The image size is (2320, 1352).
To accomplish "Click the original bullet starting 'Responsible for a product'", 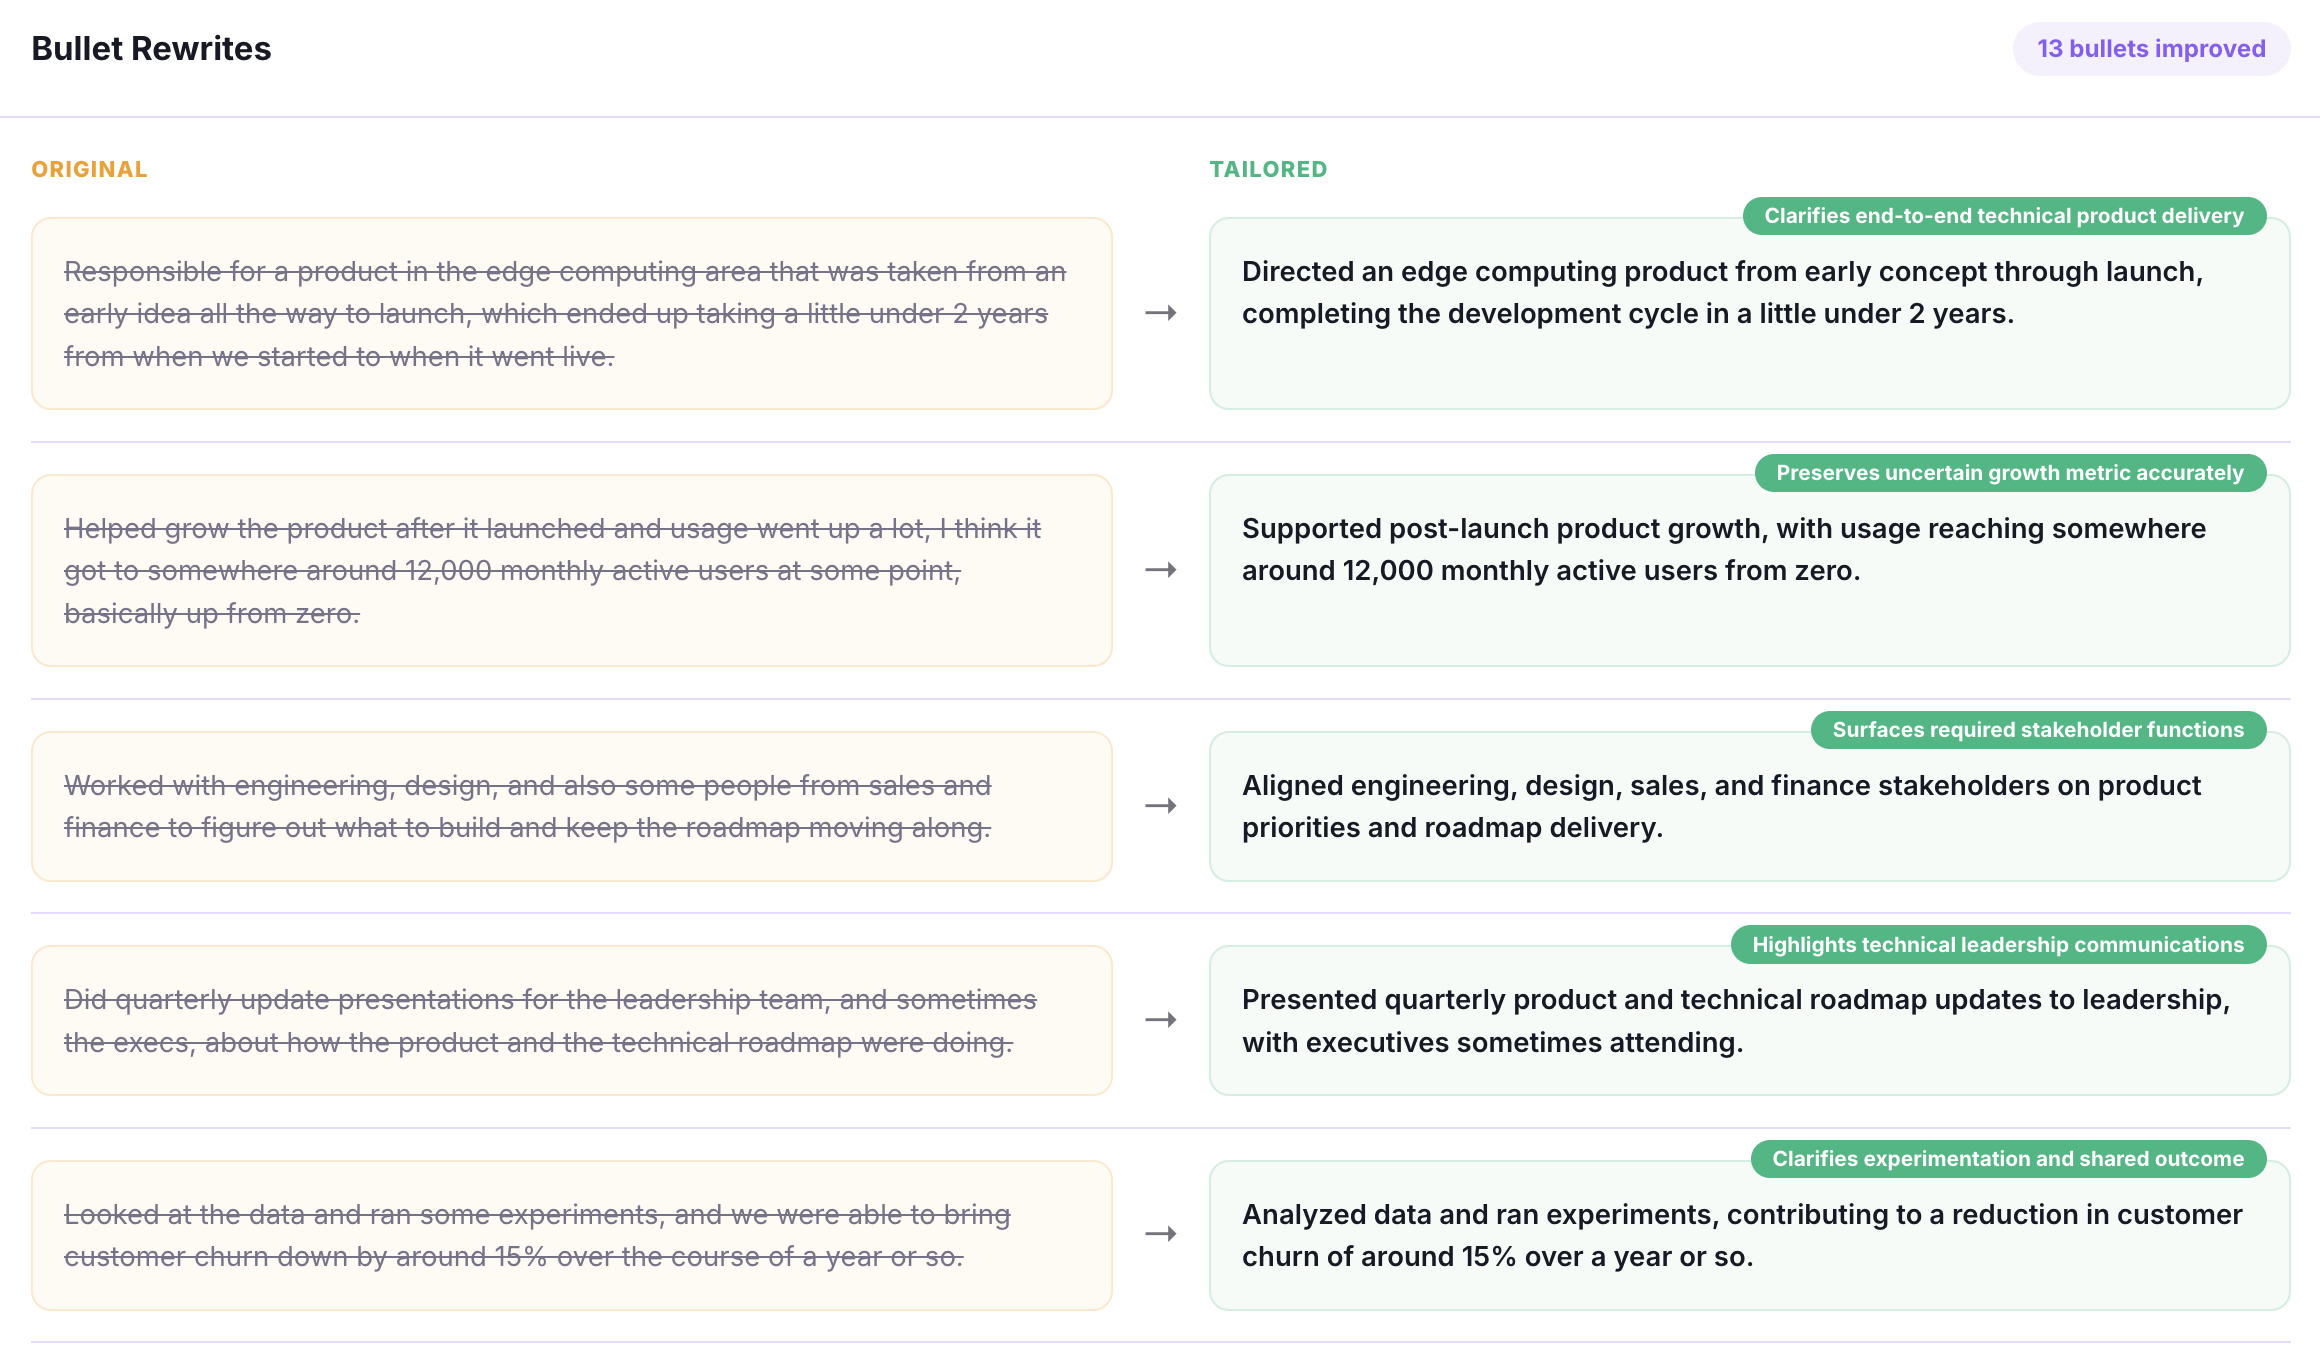I will pyautogui.click(x=571, y=313).
